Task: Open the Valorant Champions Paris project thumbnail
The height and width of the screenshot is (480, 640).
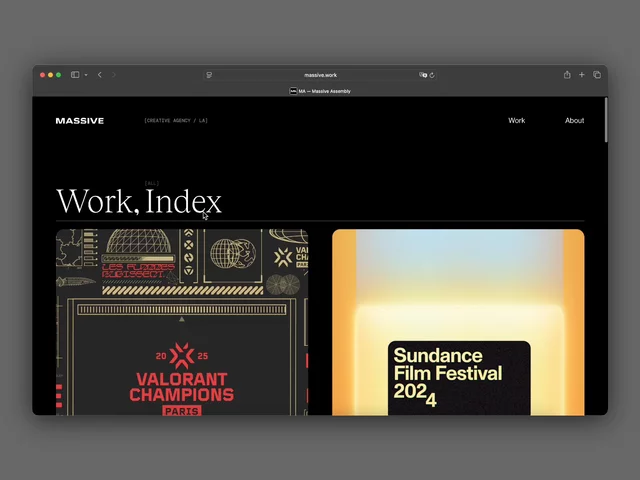Action: pos(182,322)
